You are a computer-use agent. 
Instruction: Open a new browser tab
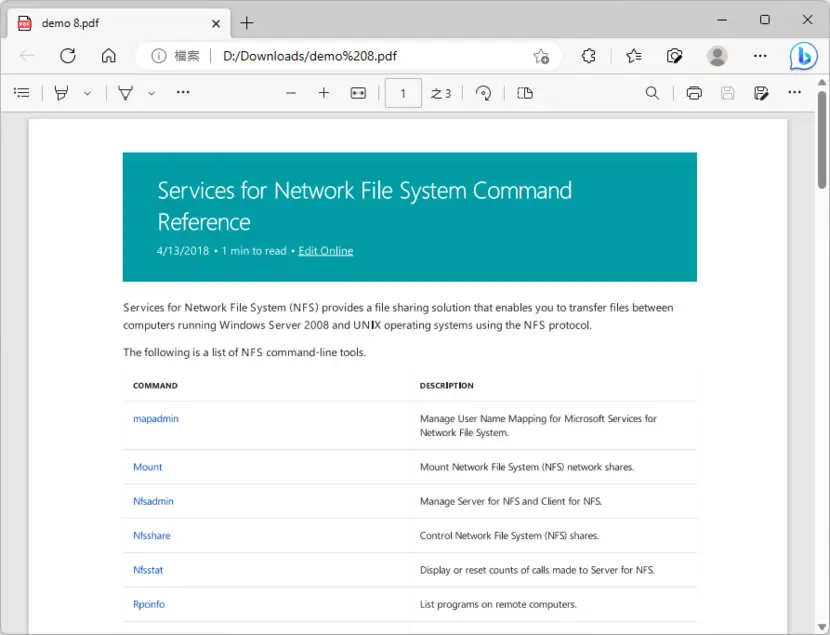(x=247, y=23)
